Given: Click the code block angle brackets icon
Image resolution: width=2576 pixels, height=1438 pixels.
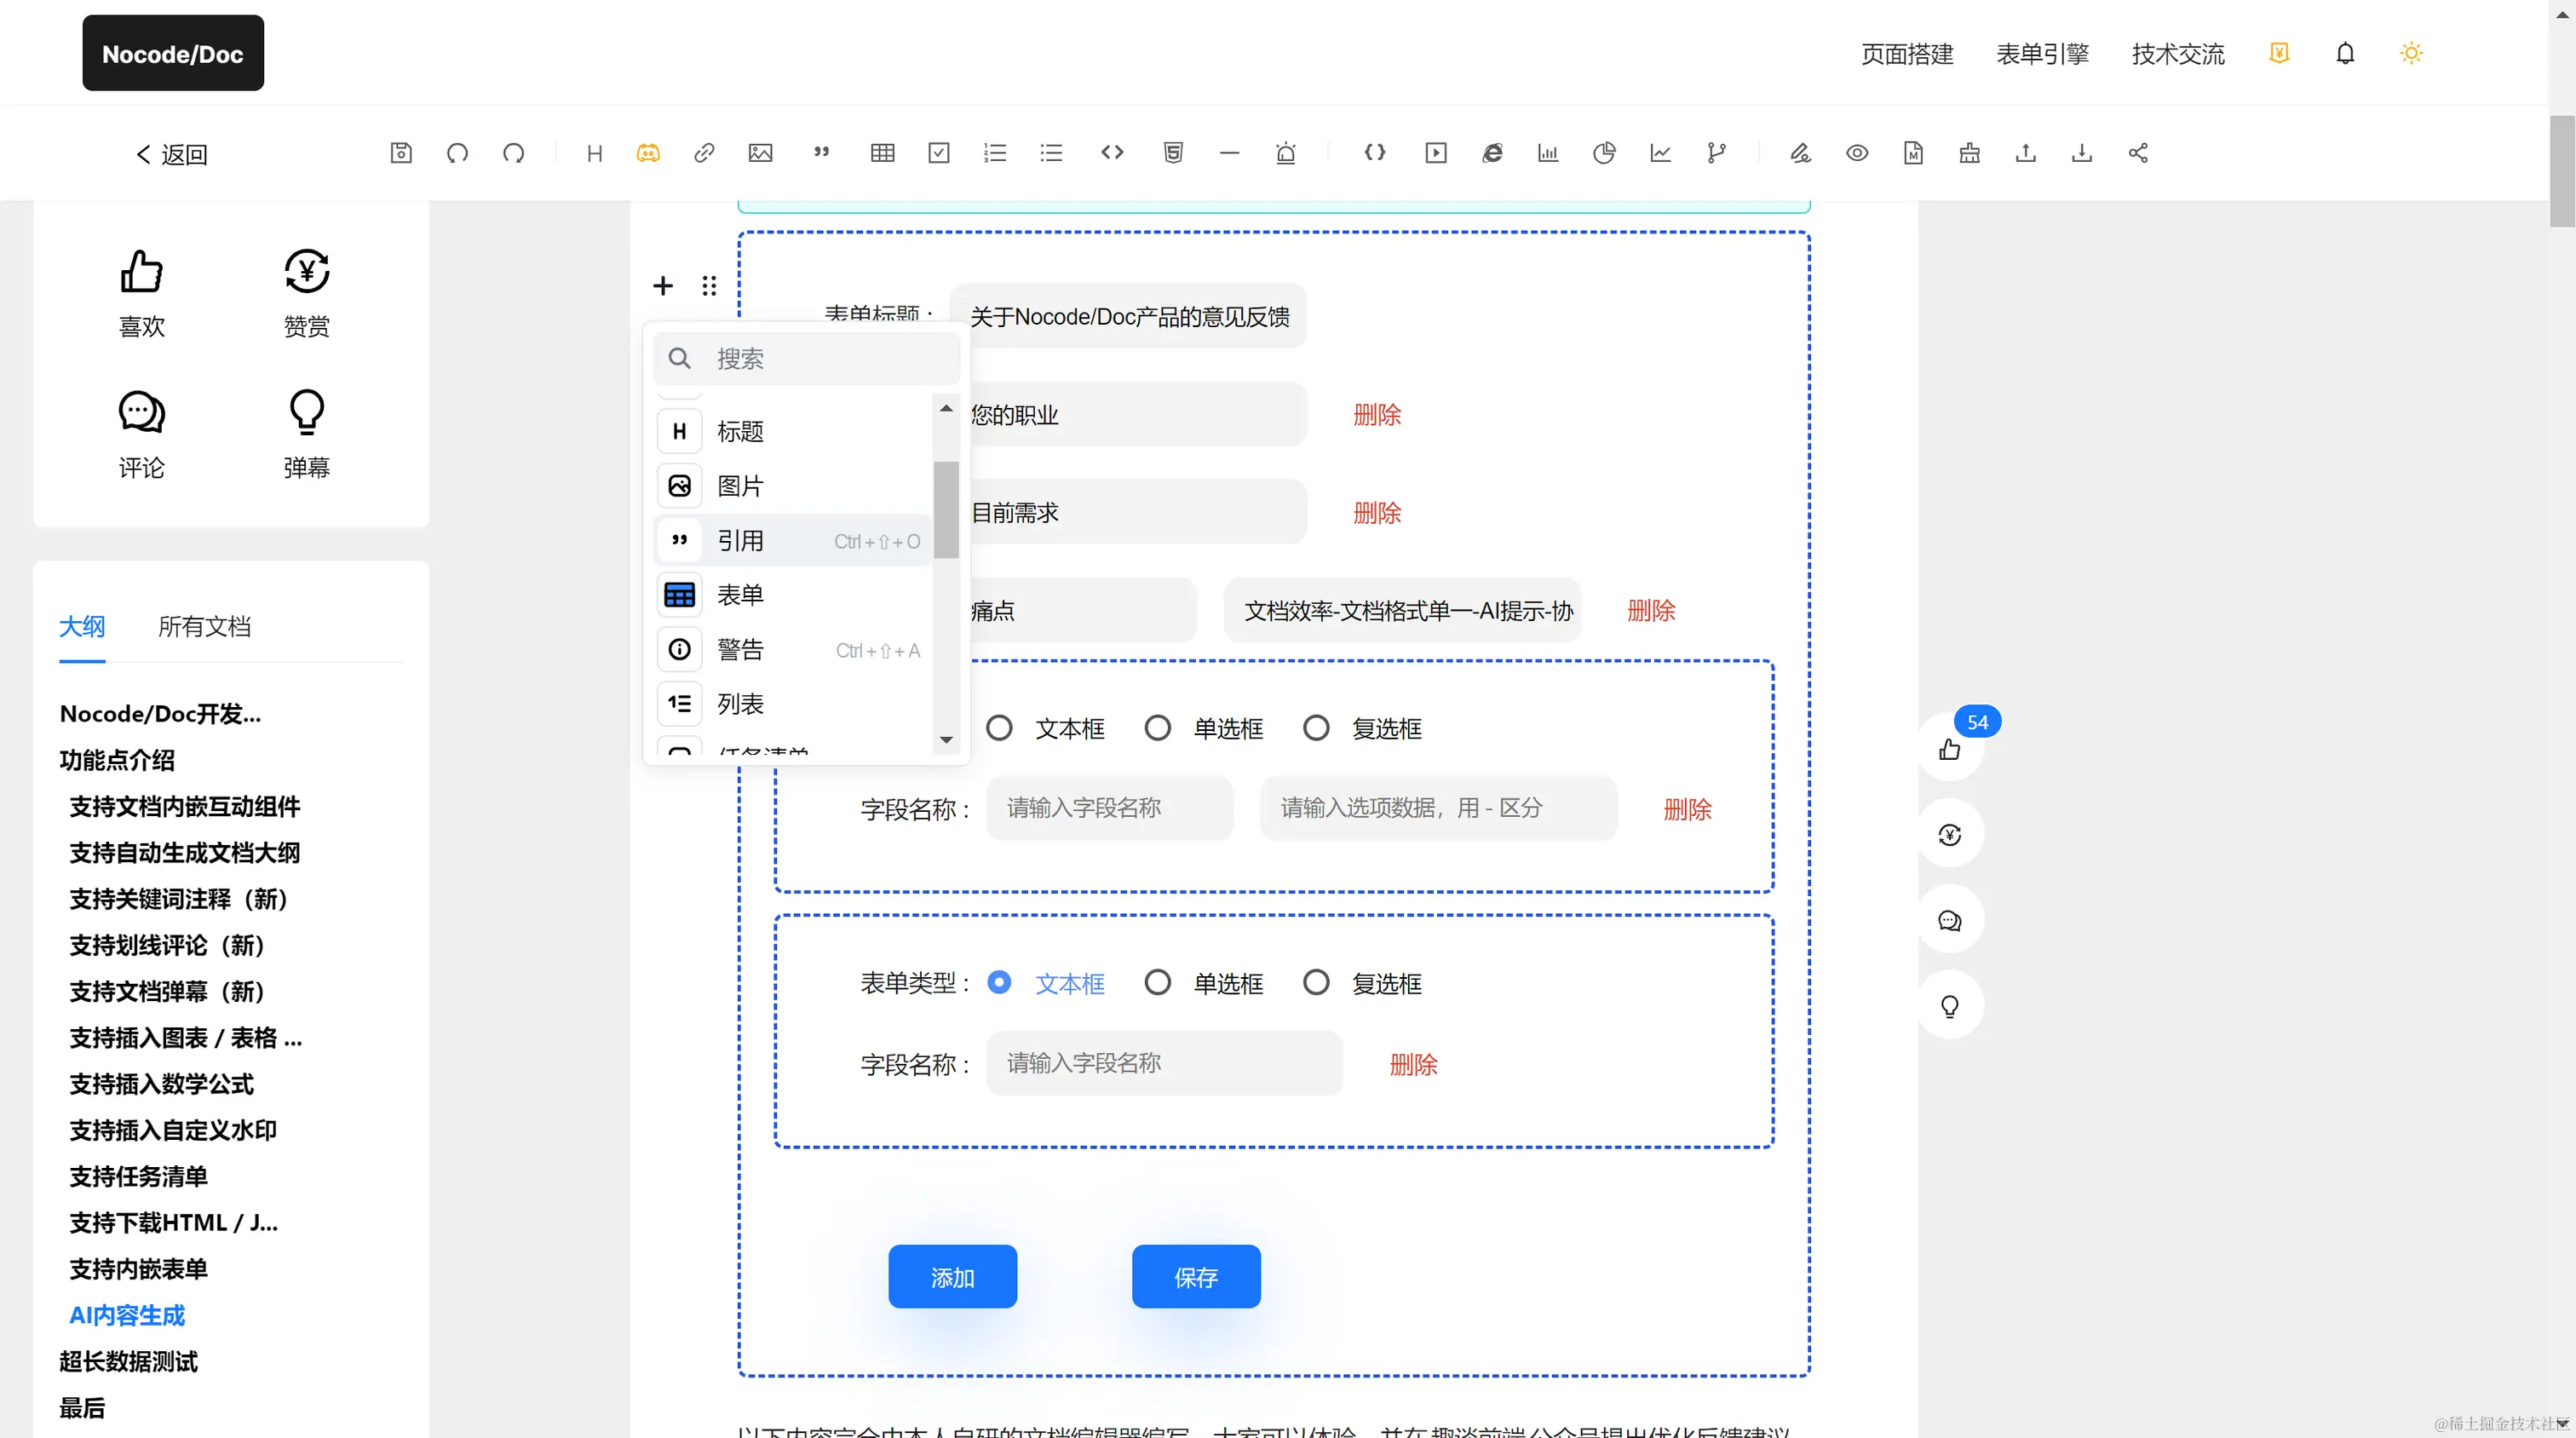Looking at the screenshot, I should [1112, 153].
